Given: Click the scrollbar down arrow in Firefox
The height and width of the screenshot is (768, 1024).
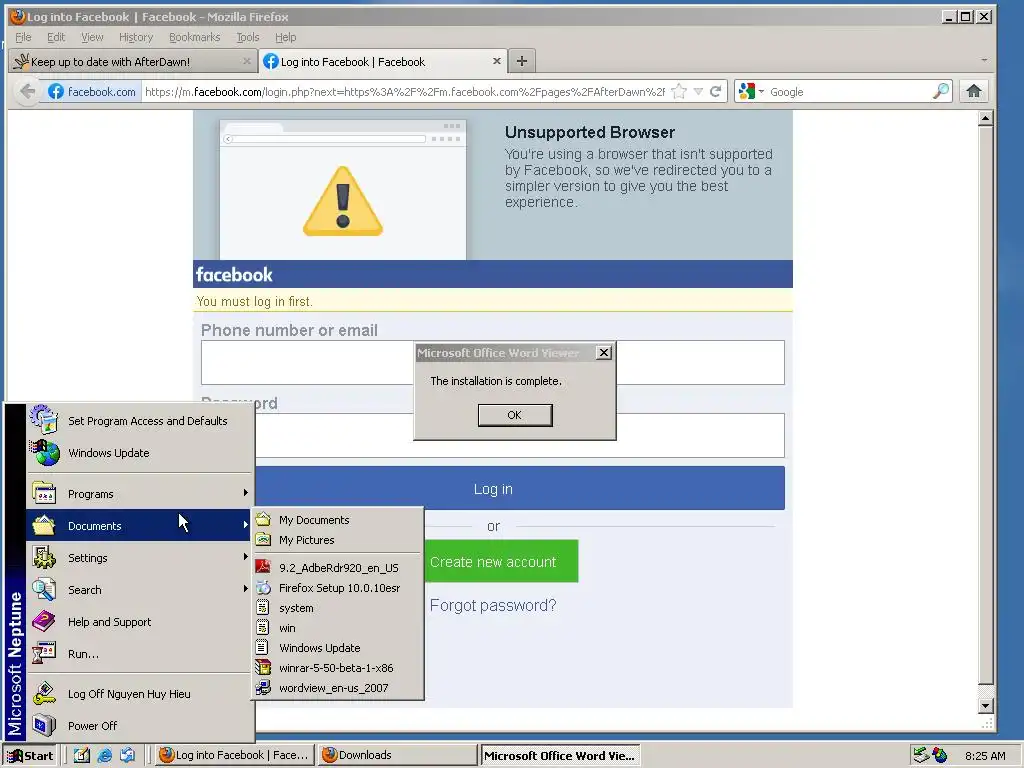Looking at the screenshot, I should (985, 705).
